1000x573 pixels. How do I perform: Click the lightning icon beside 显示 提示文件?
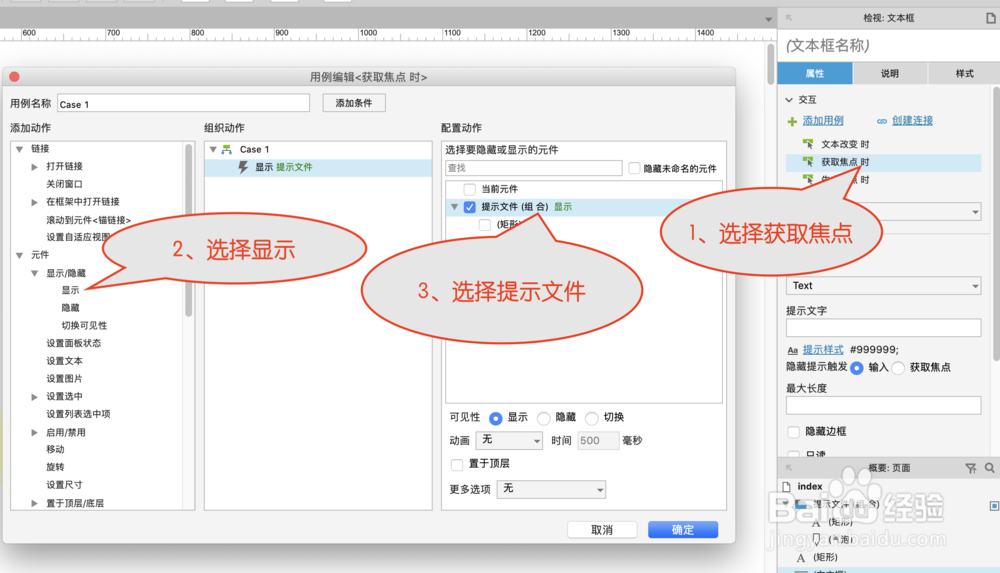243,167
